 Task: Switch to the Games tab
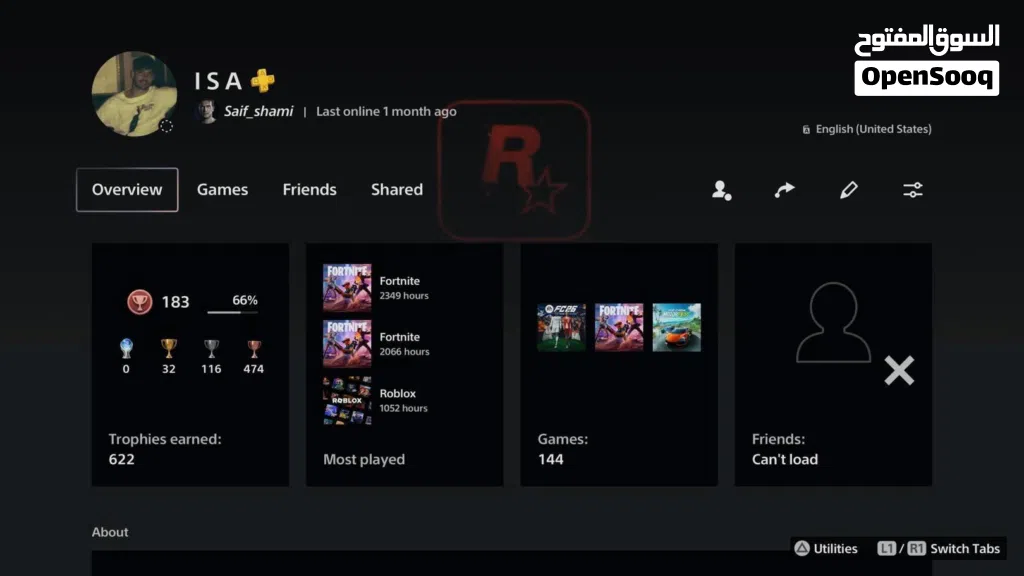point(222,190)
